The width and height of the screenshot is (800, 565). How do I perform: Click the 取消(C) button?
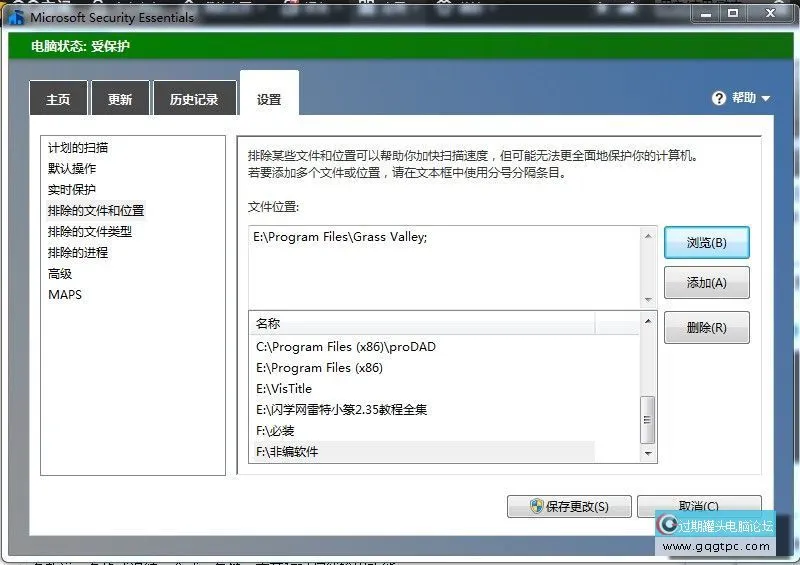[699, 506]
